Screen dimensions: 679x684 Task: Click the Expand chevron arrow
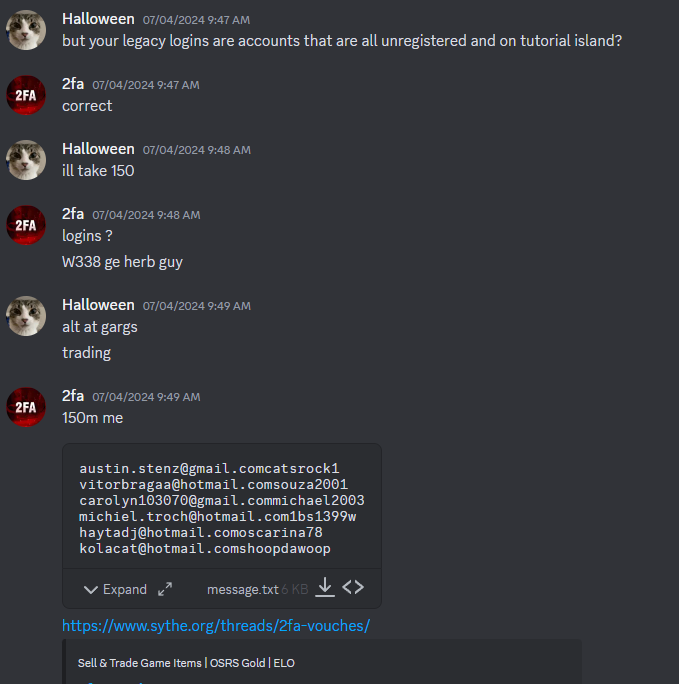pyautogui.click(x=91, y=590)
